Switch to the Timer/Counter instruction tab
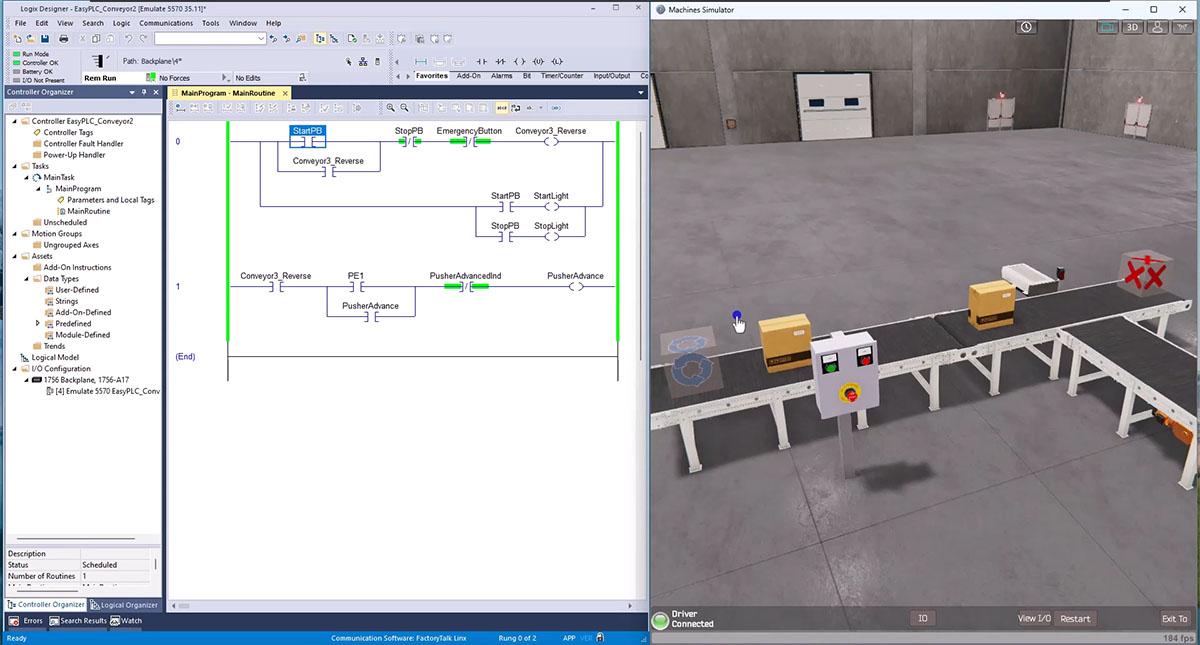The height and width of the screenshot is (645, 1200). (x=561, y=76)
